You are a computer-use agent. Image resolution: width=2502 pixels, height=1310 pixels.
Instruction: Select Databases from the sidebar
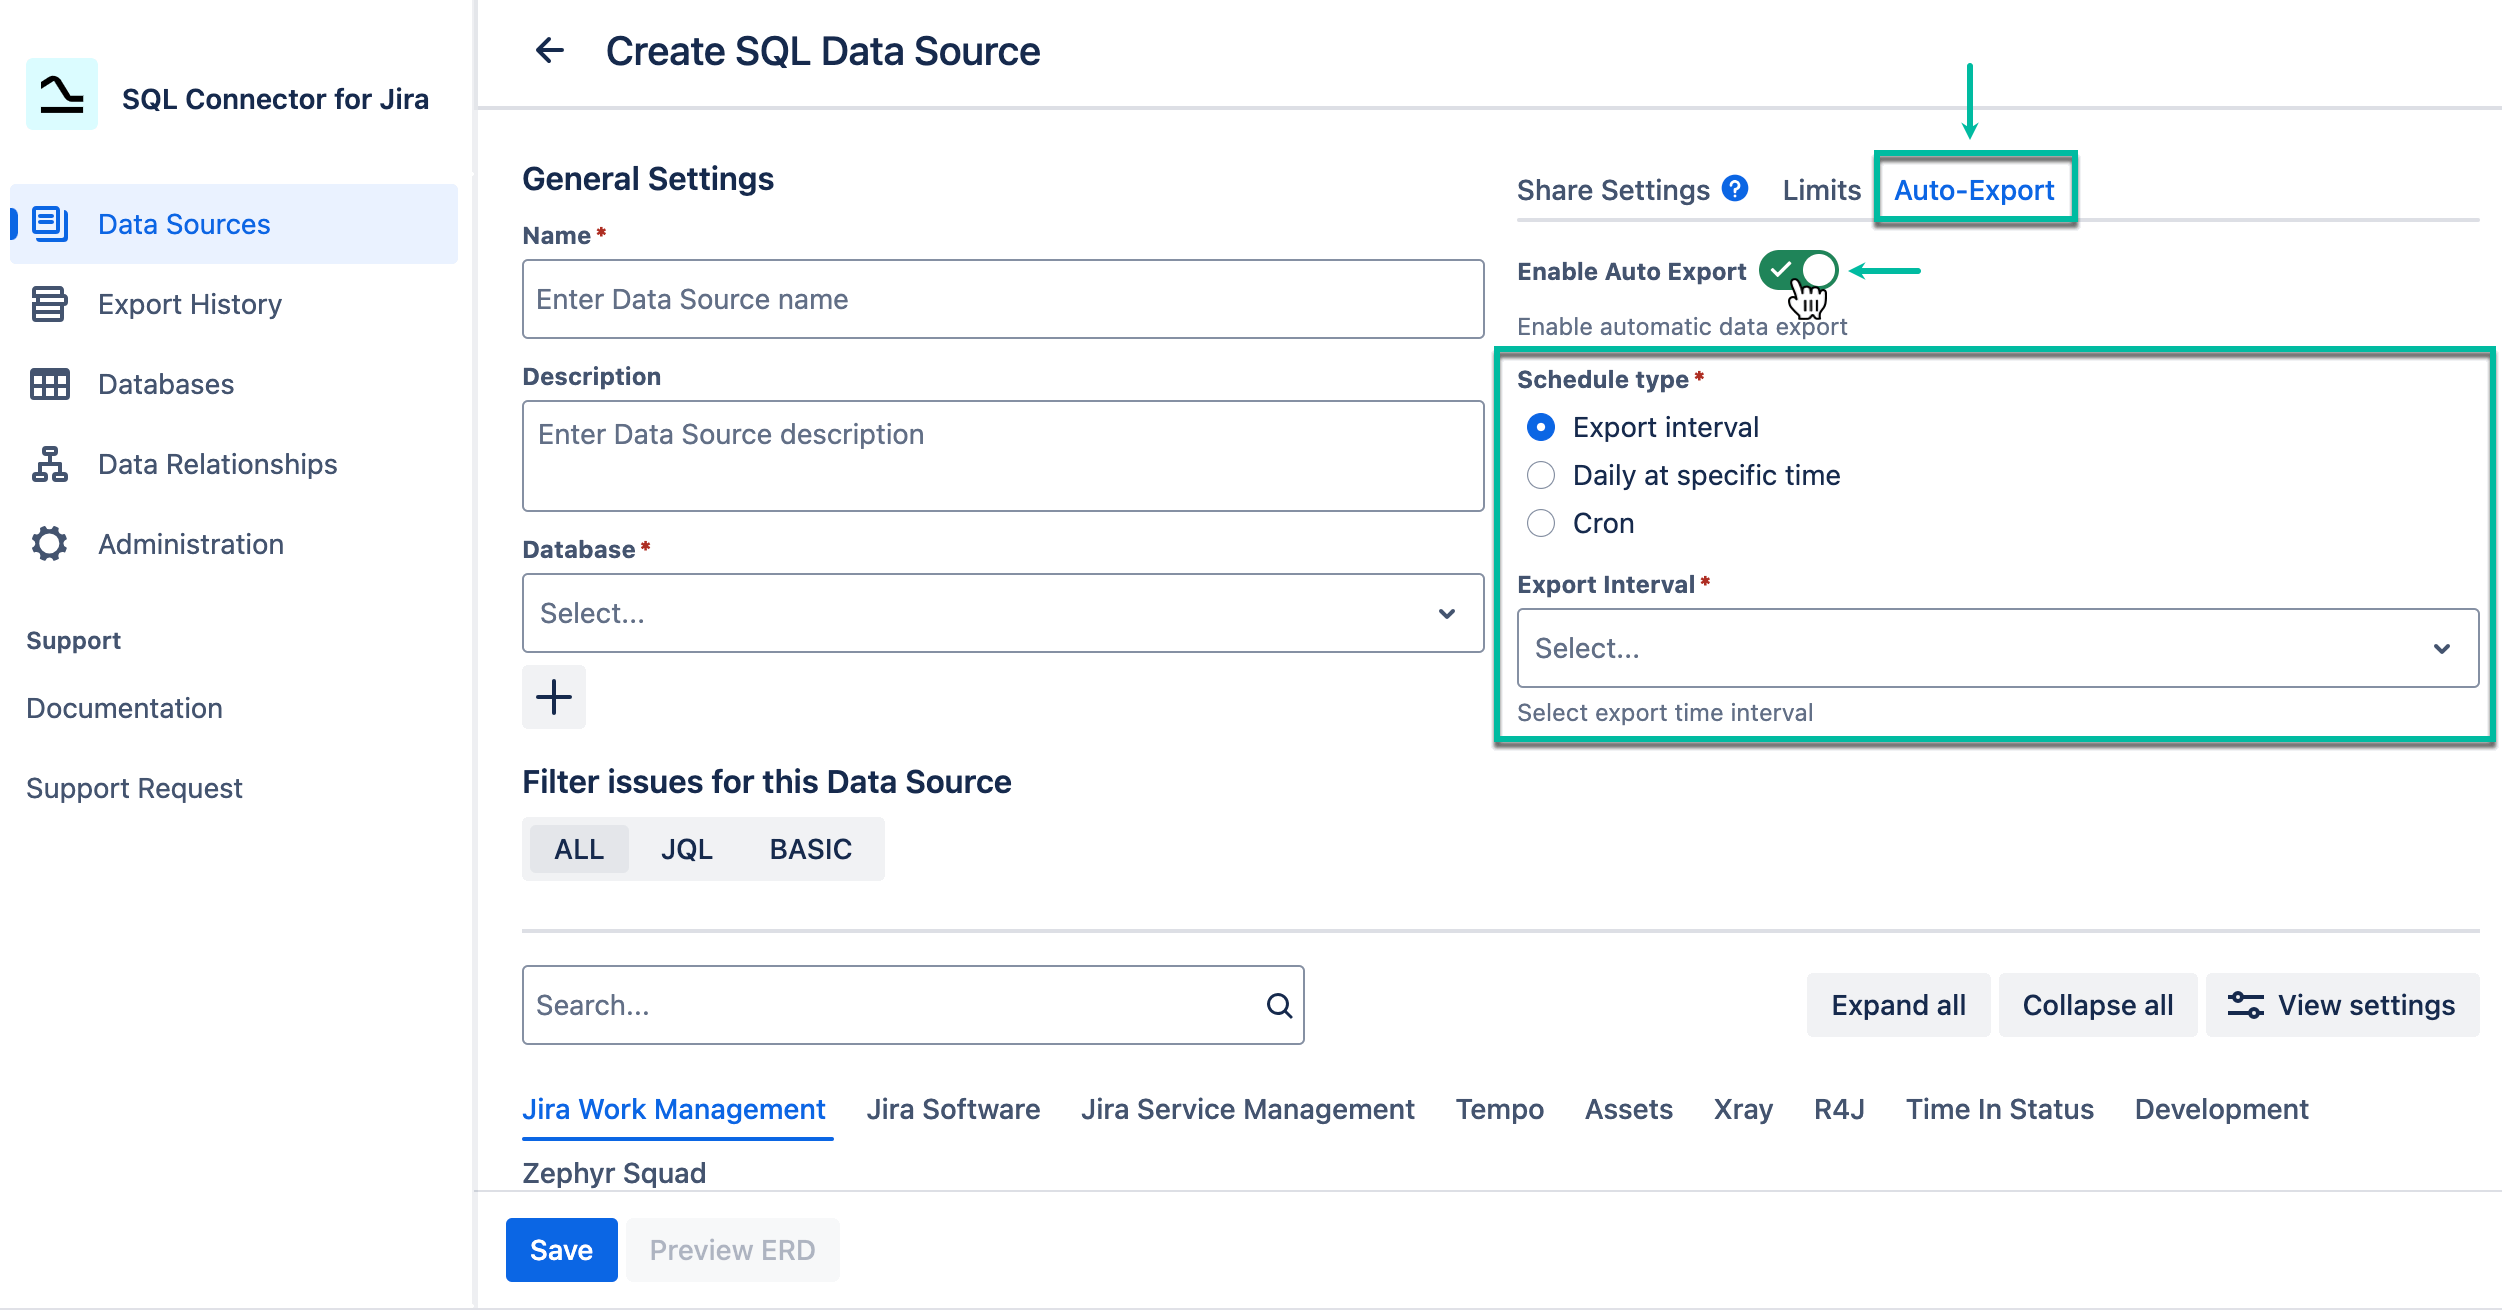[x=166, y=384]
